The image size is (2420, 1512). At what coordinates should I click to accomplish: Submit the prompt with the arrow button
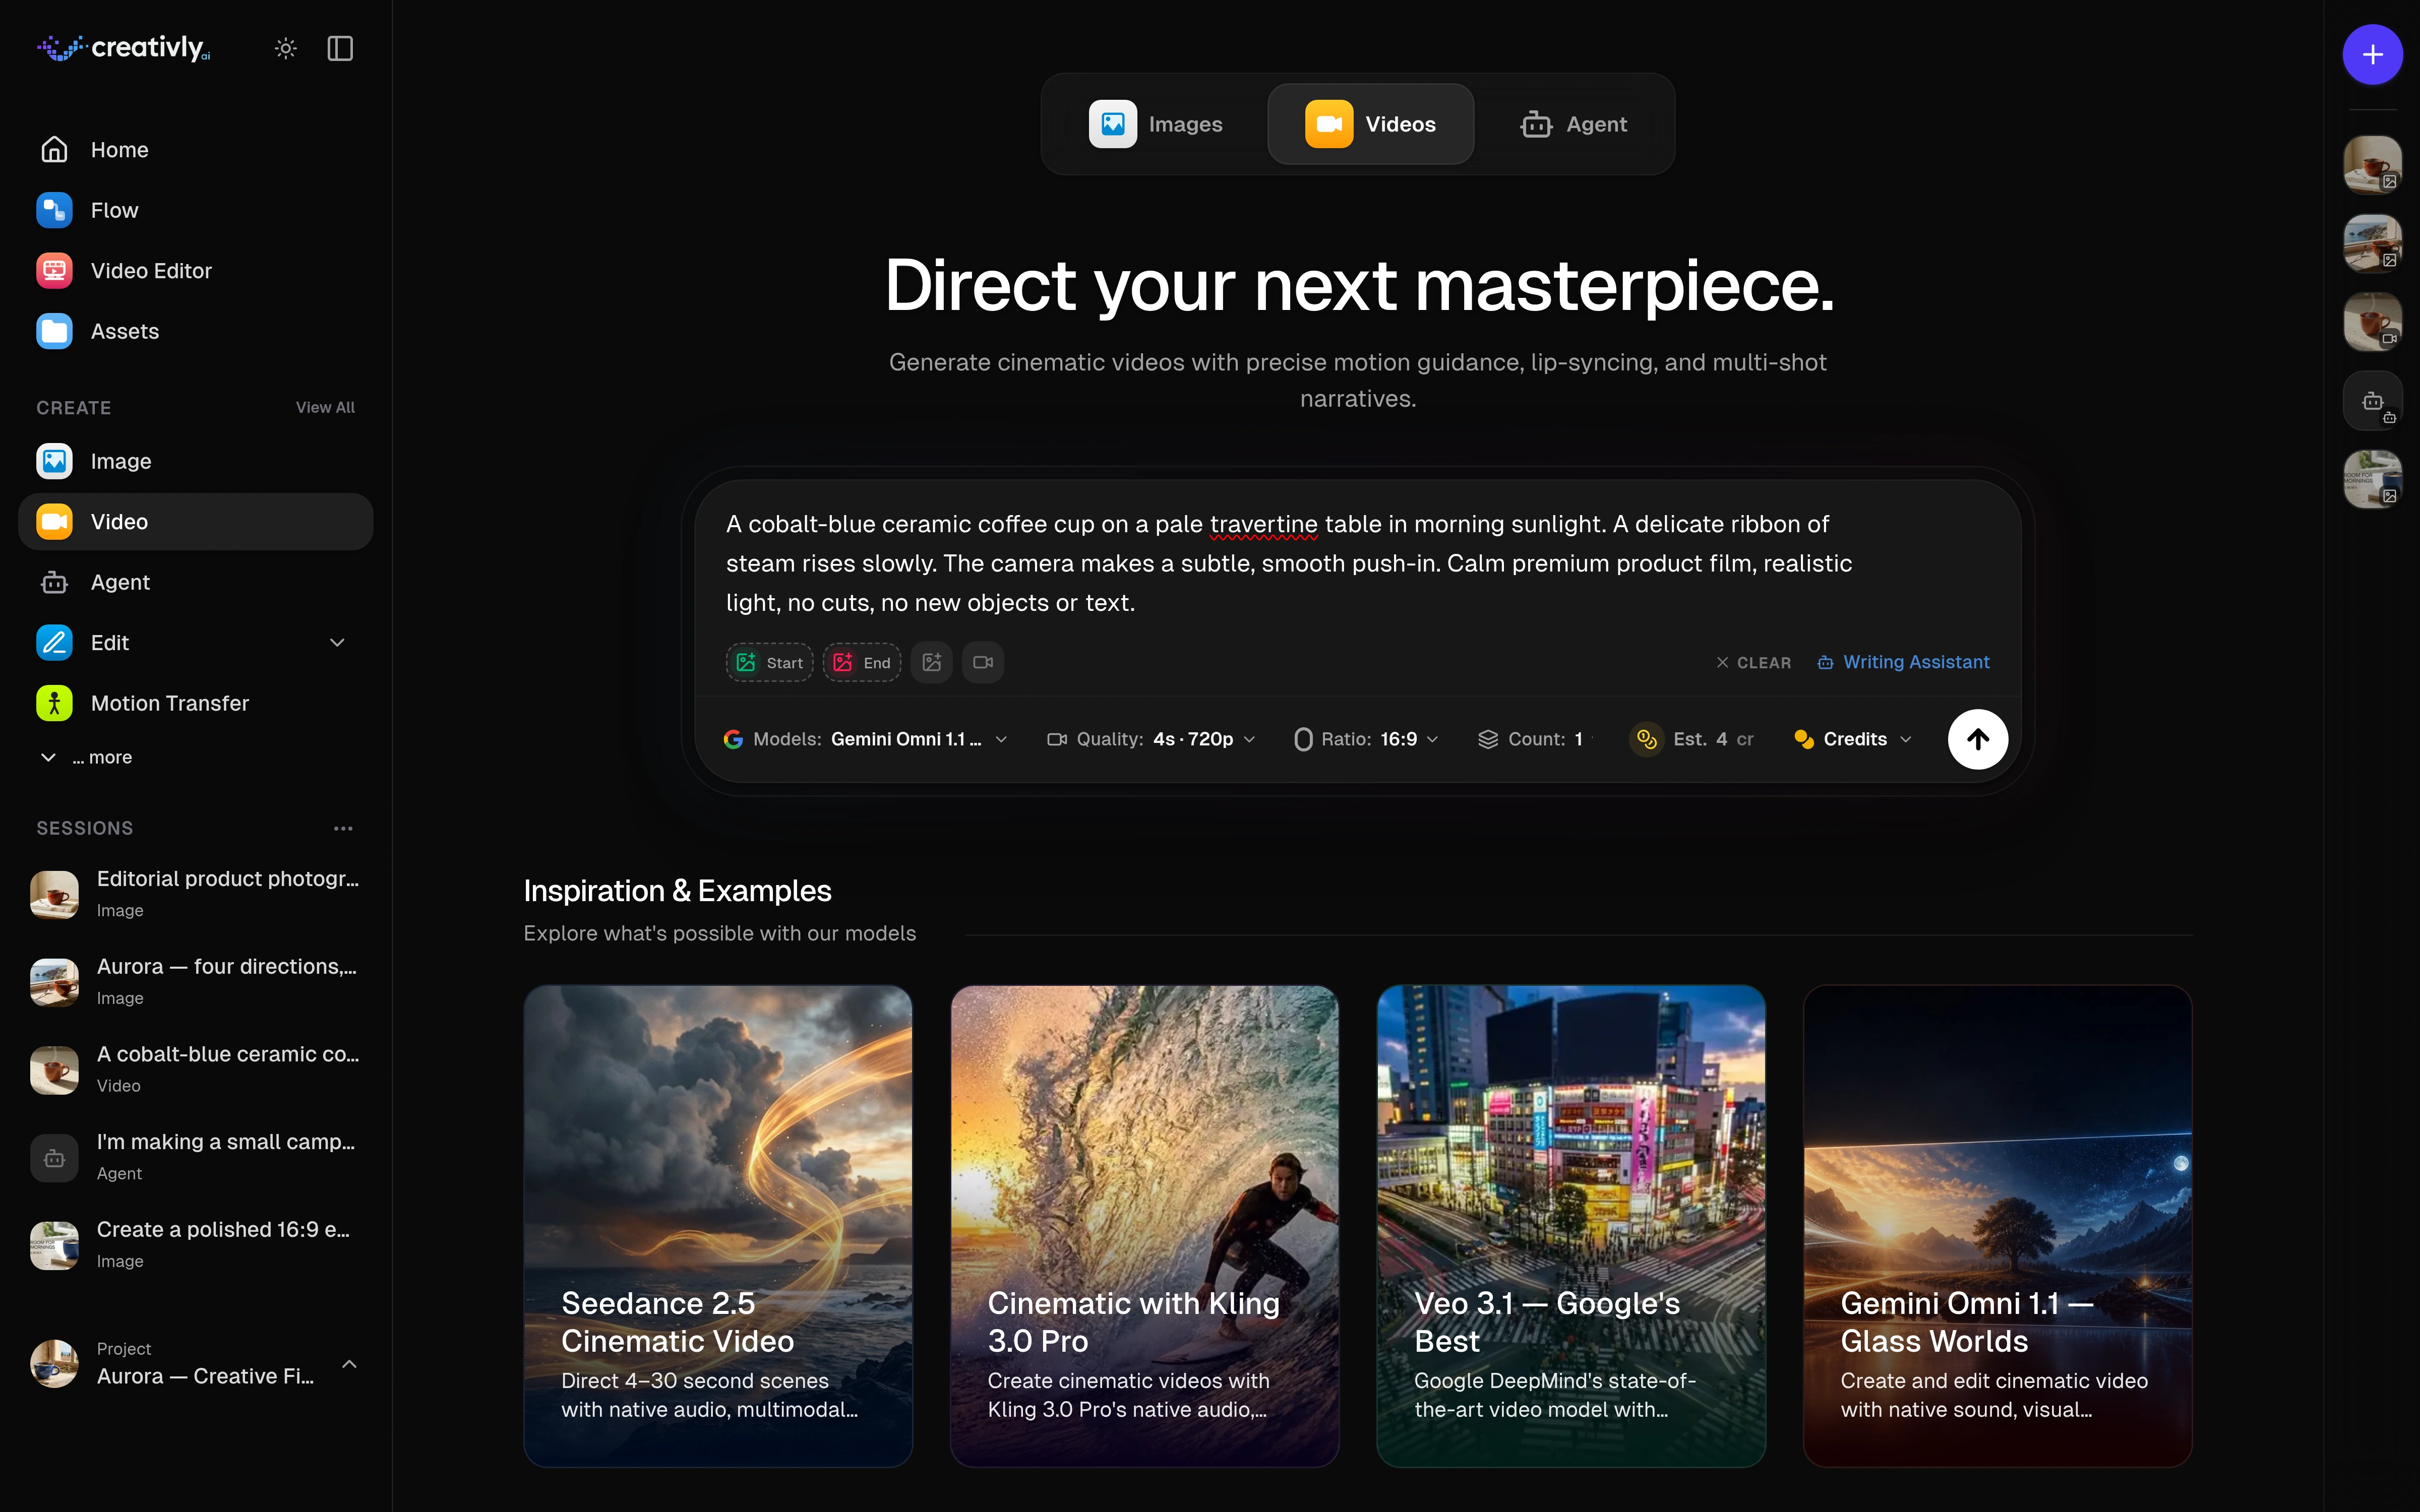(x=1977, y=739)
